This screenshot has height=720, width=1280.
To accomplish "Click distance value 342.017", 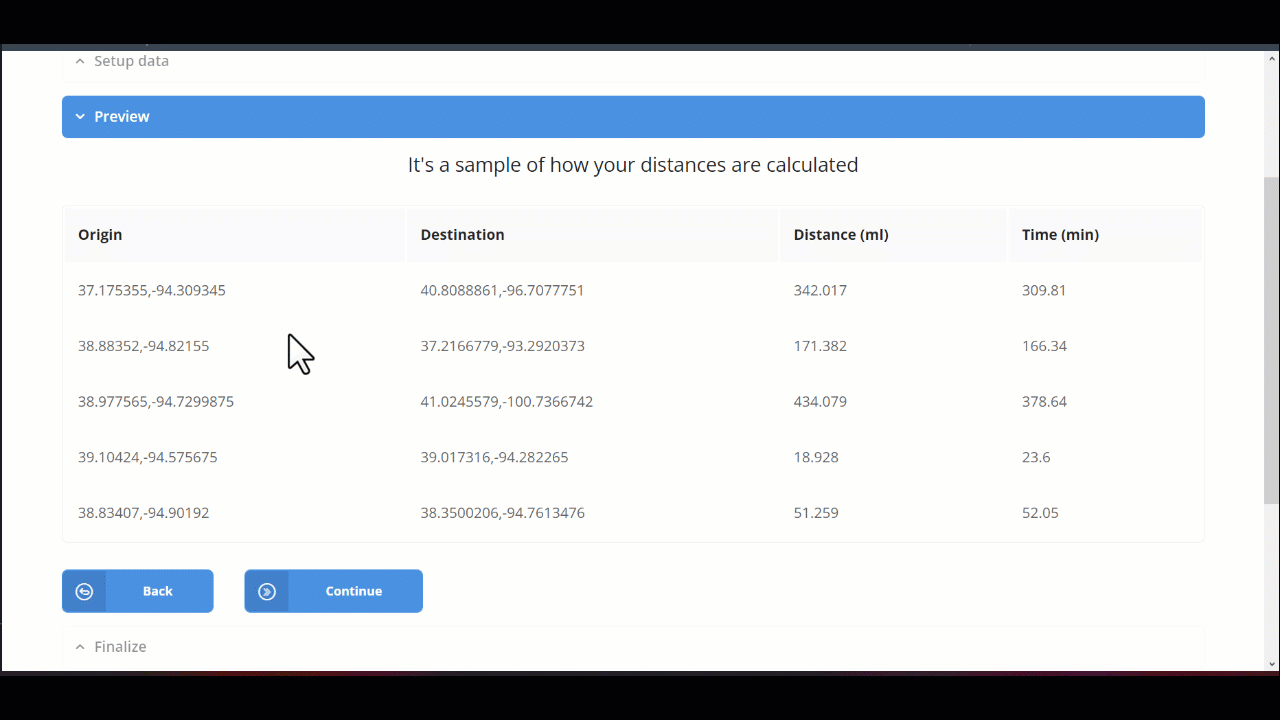I will [820, 291].
